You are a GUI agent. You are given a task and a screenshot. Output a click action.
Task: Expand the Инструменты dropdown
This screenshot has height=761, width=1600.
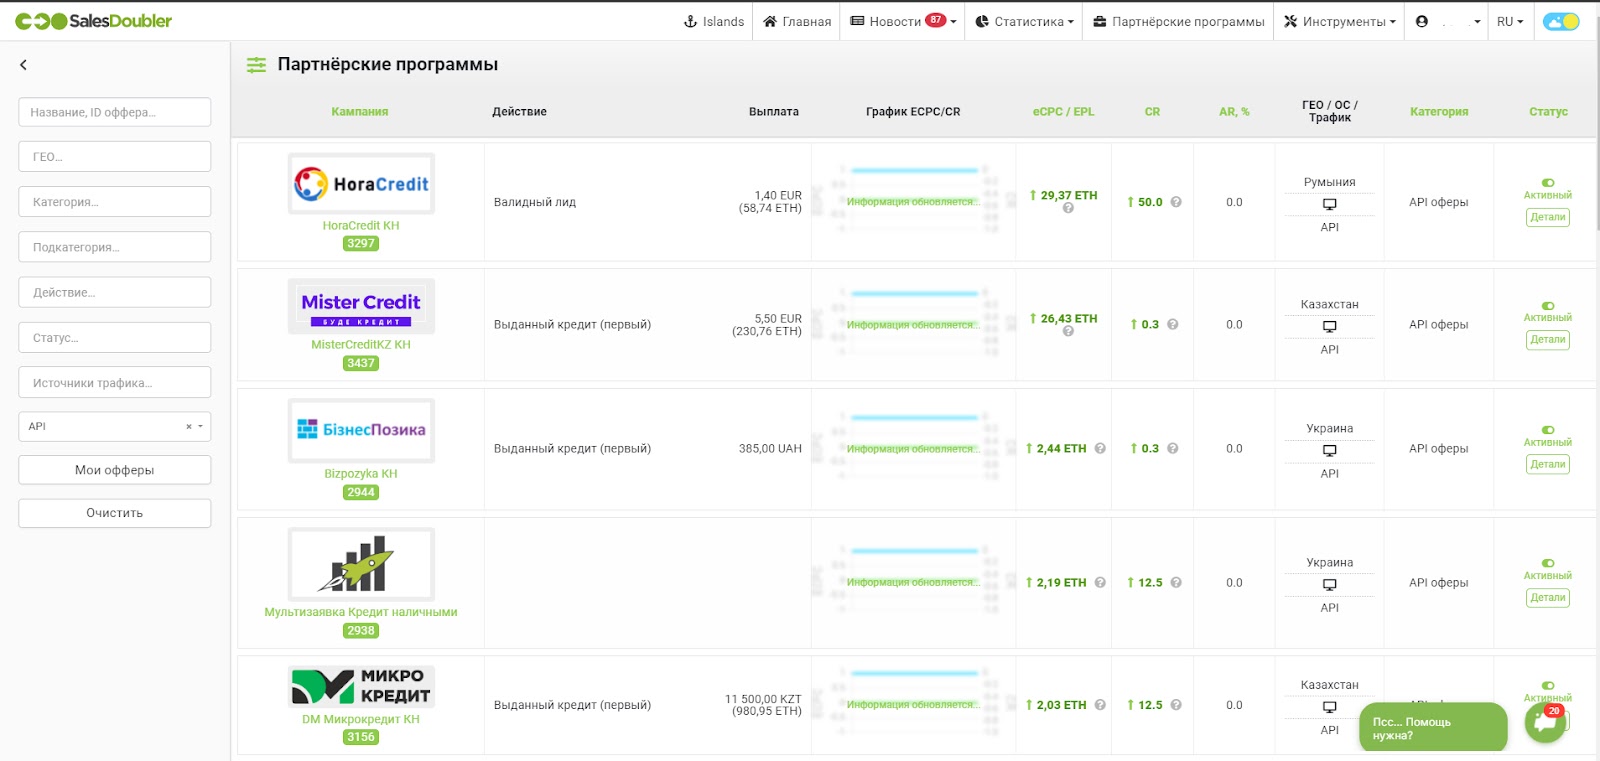click(1339, 21)
